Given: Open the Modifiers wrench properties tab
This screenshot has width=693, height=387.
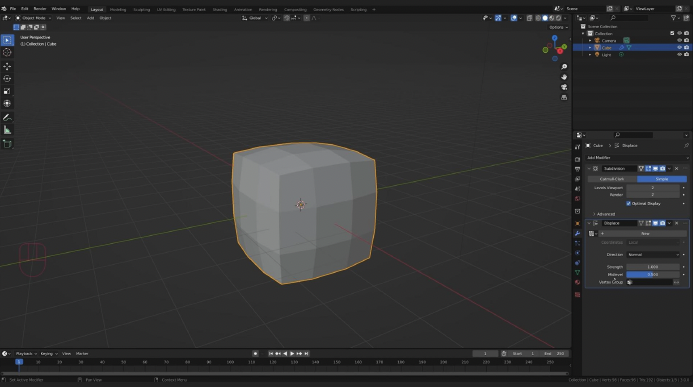Looking at the screenshot, I should 577,233.
